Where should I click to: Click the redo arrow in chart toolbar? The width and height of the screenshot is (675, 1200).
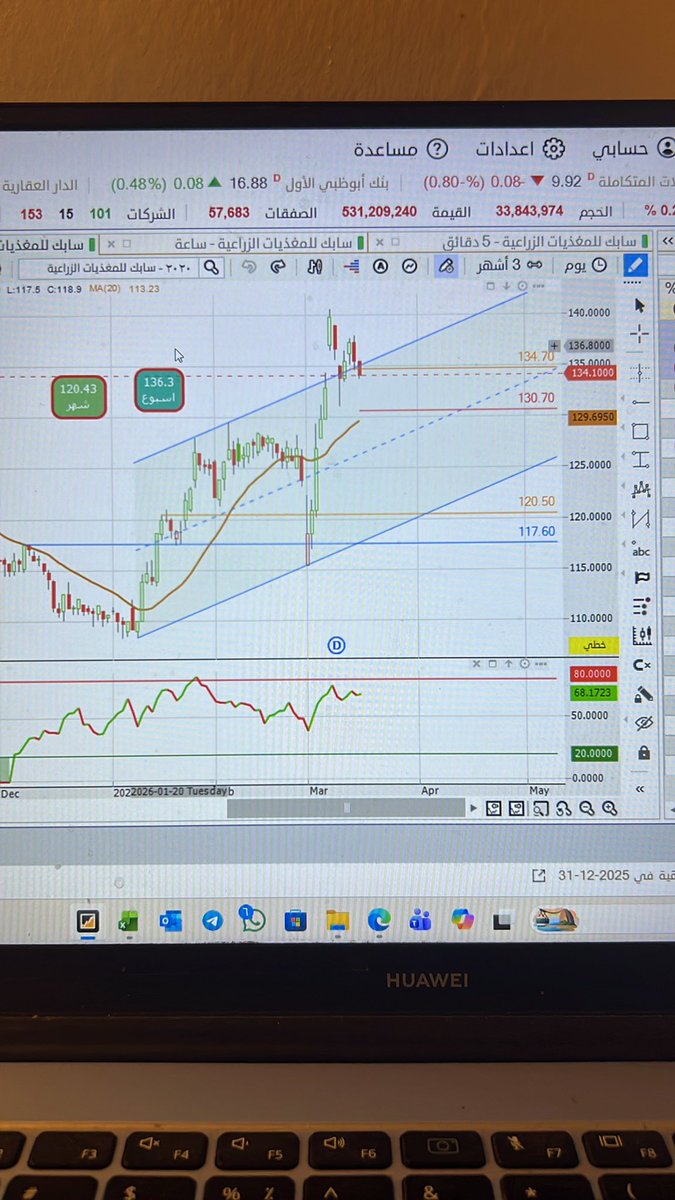(279, 267)
